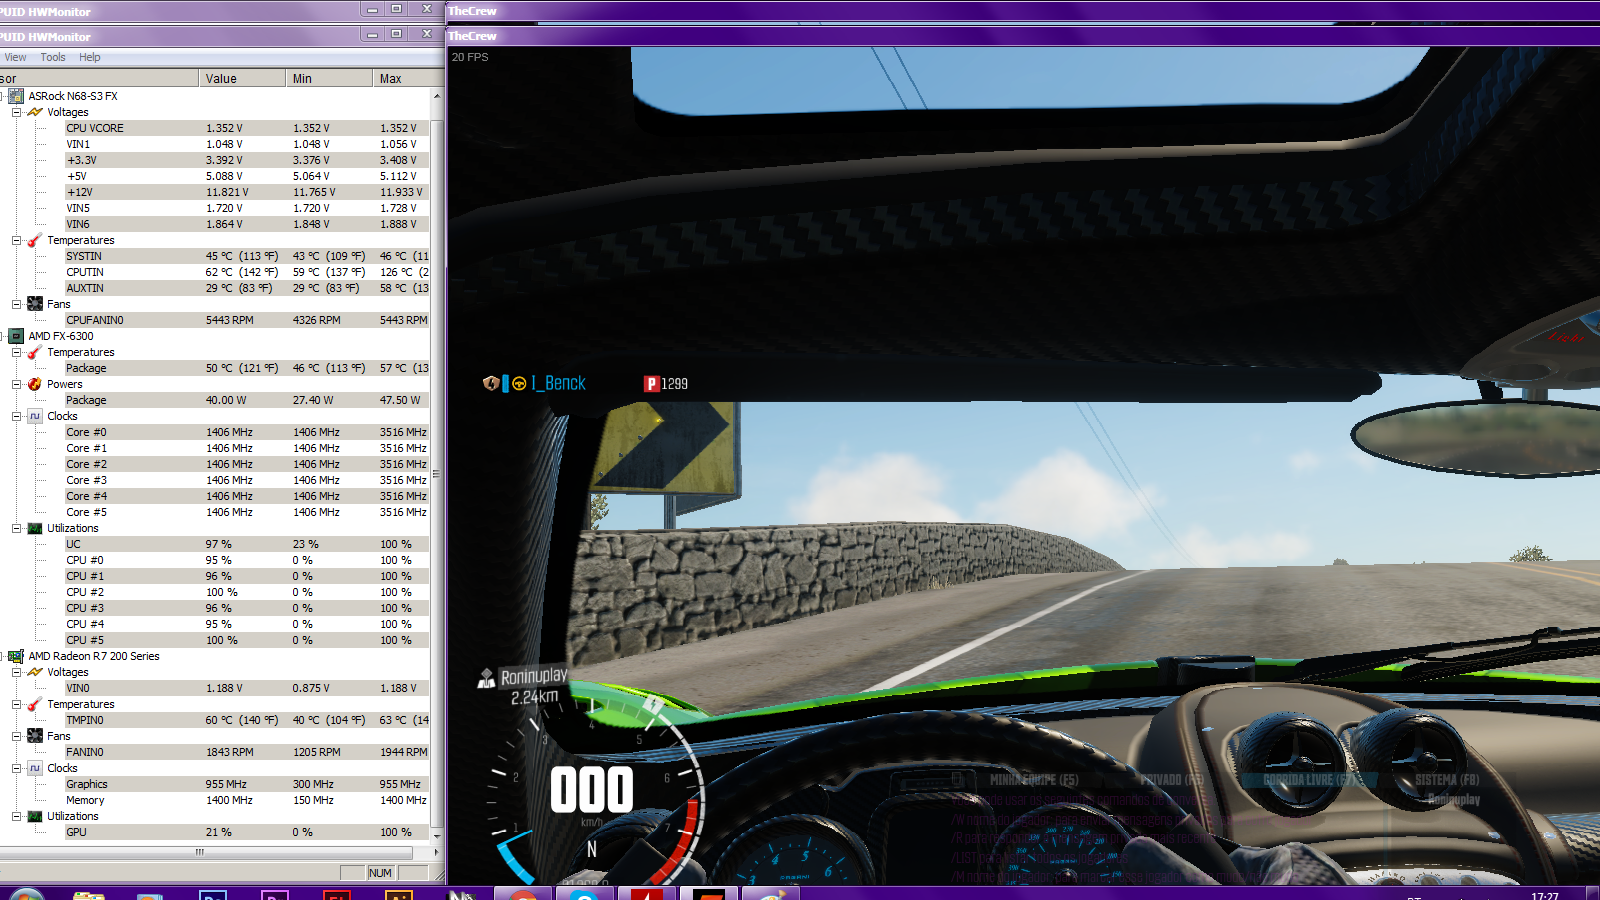The width and height of the screenshot is (1600, 900).
Task: Click the lightning icon beside ASRock Voltages
Action: tap(35, 112)
